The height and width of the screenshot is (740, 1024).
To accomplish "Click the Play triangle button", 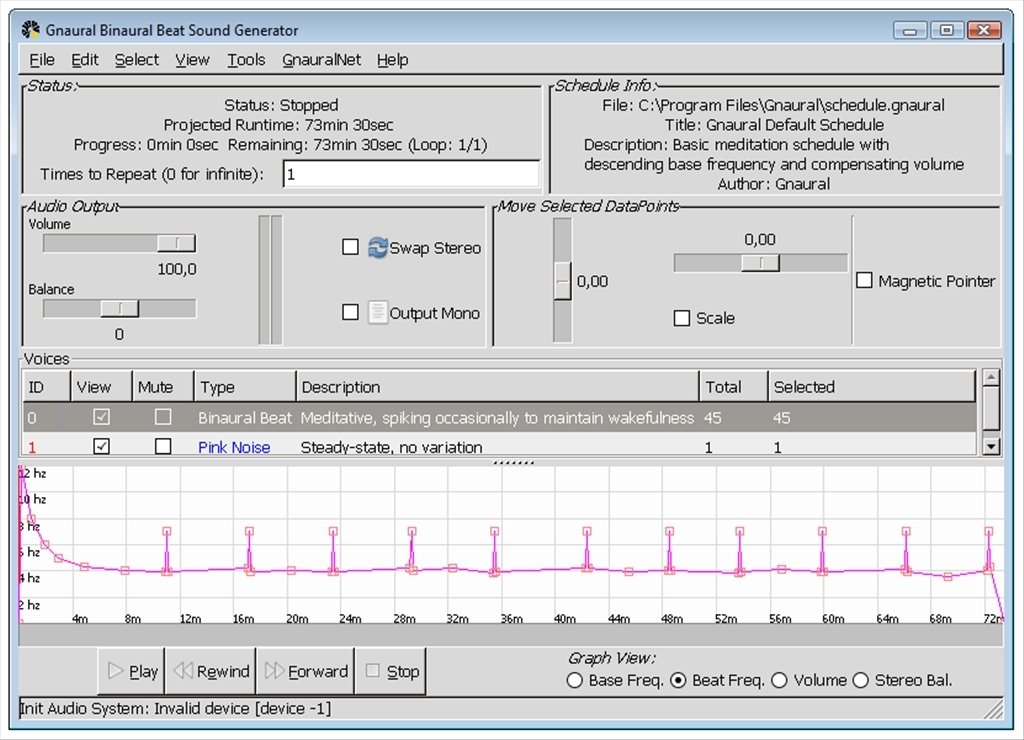I will pyautogui.click(x=133, y=671).
